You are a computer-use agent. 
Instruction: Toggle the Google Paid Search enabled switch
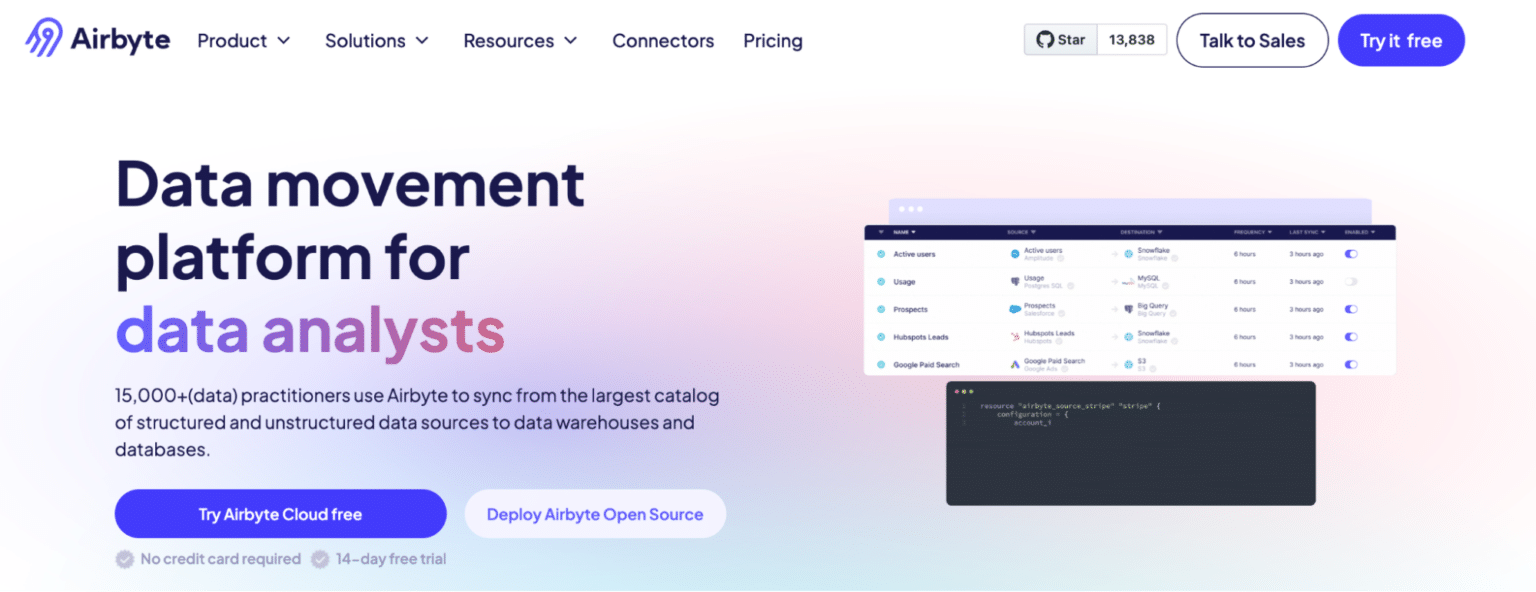pos(1351,365)
